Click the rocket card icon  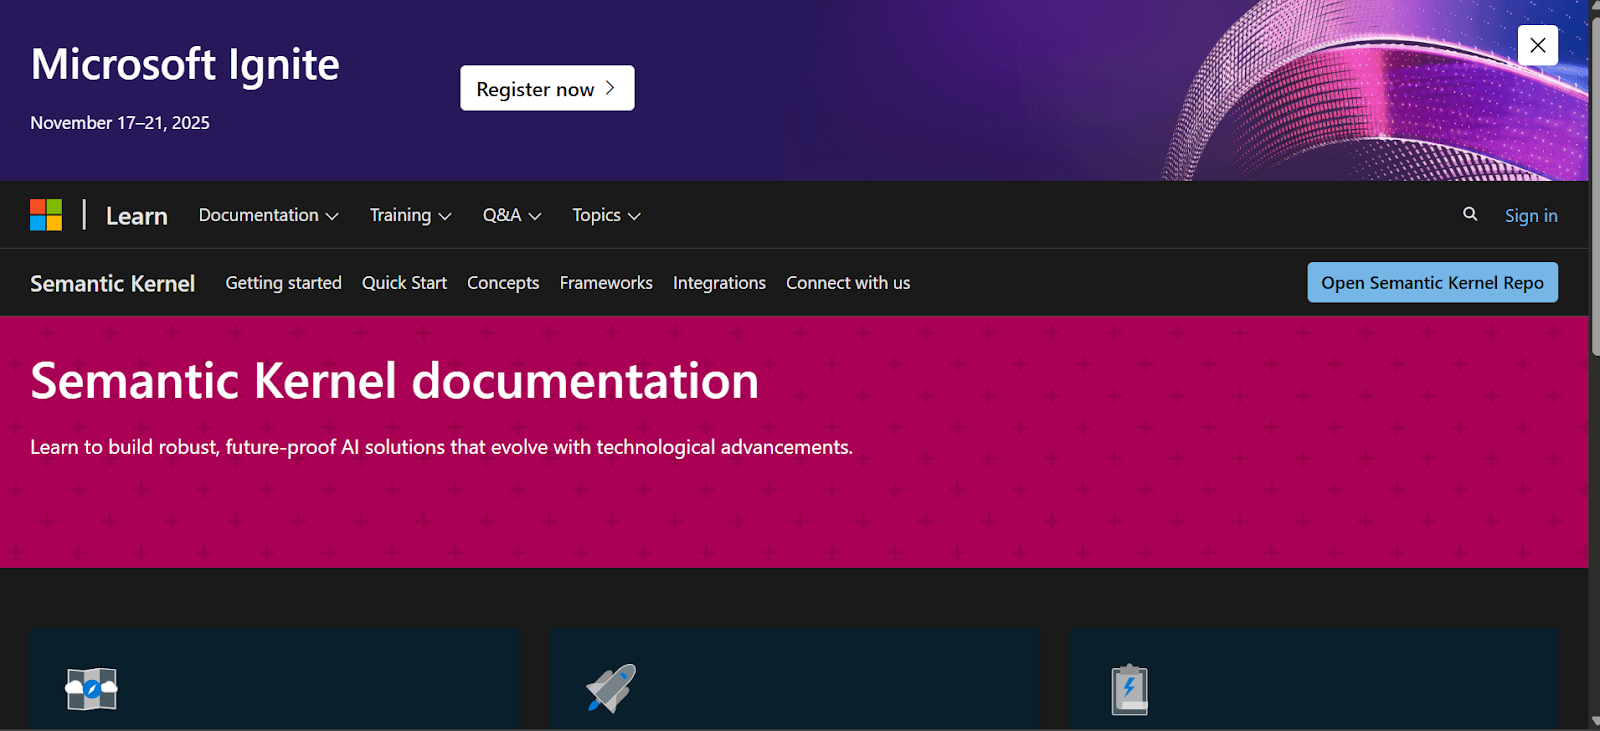[611, 688]
